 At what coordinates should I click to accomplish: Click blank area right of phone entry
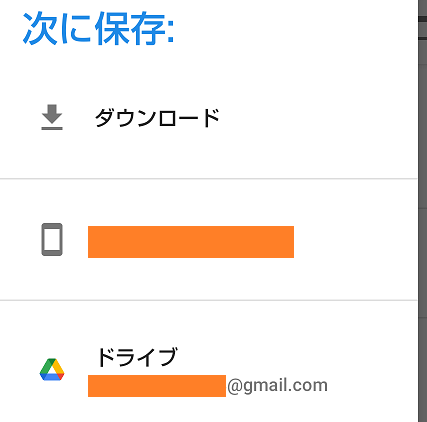355,241
